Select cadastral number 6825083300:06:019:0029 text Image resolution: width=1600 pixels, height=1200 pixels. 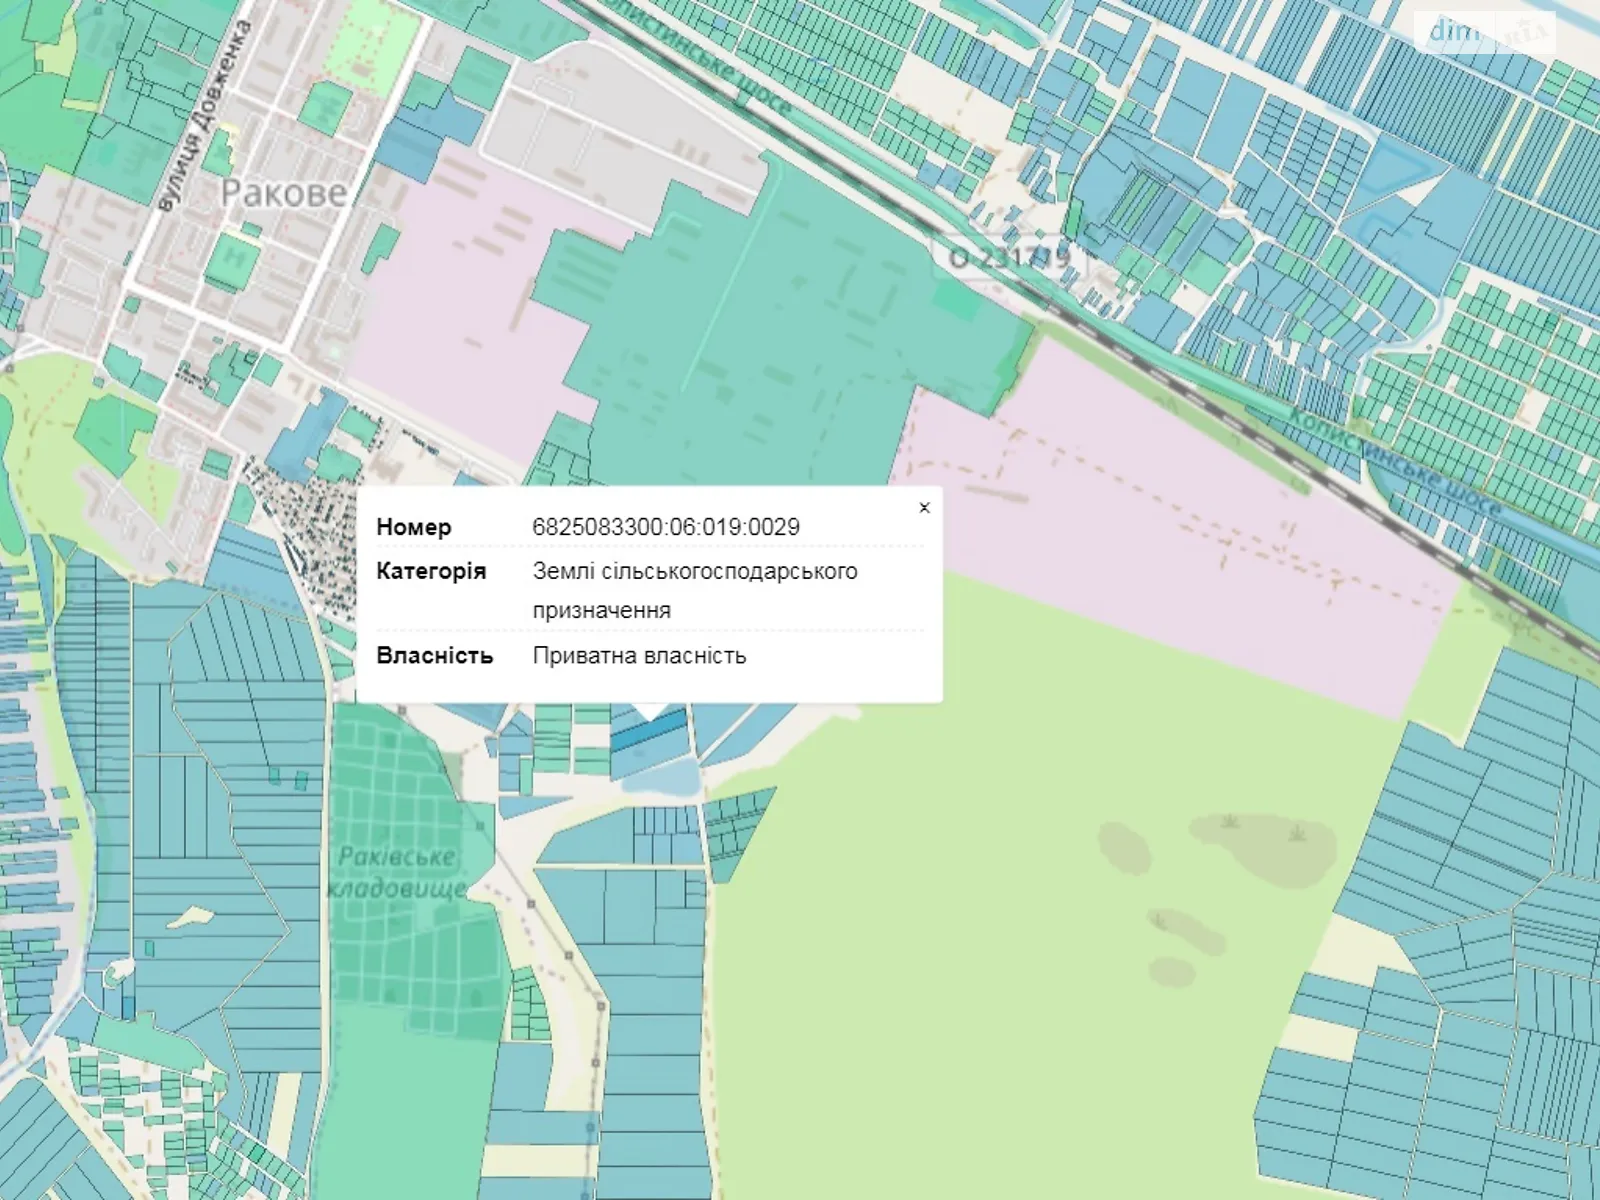(x=666, y=527)
